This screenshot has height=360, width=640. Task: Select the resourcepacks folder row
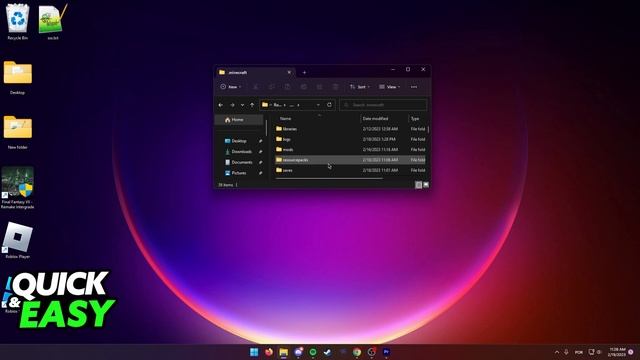click(350, 160)
